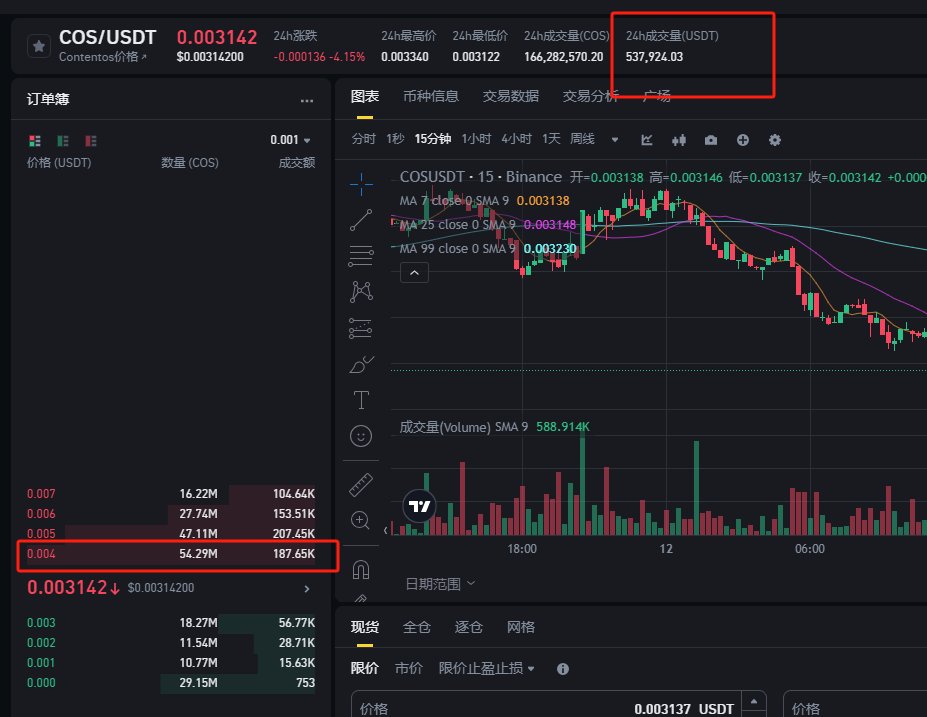Select the 现货 spot trading tab
The height and width of the screenshot is (717, 927).
(365, 627)
